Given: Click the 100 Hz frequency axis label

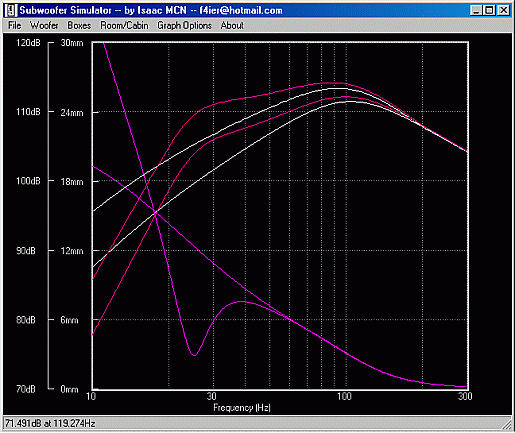Looking at the screenshot, I should (x=344, y=396).
